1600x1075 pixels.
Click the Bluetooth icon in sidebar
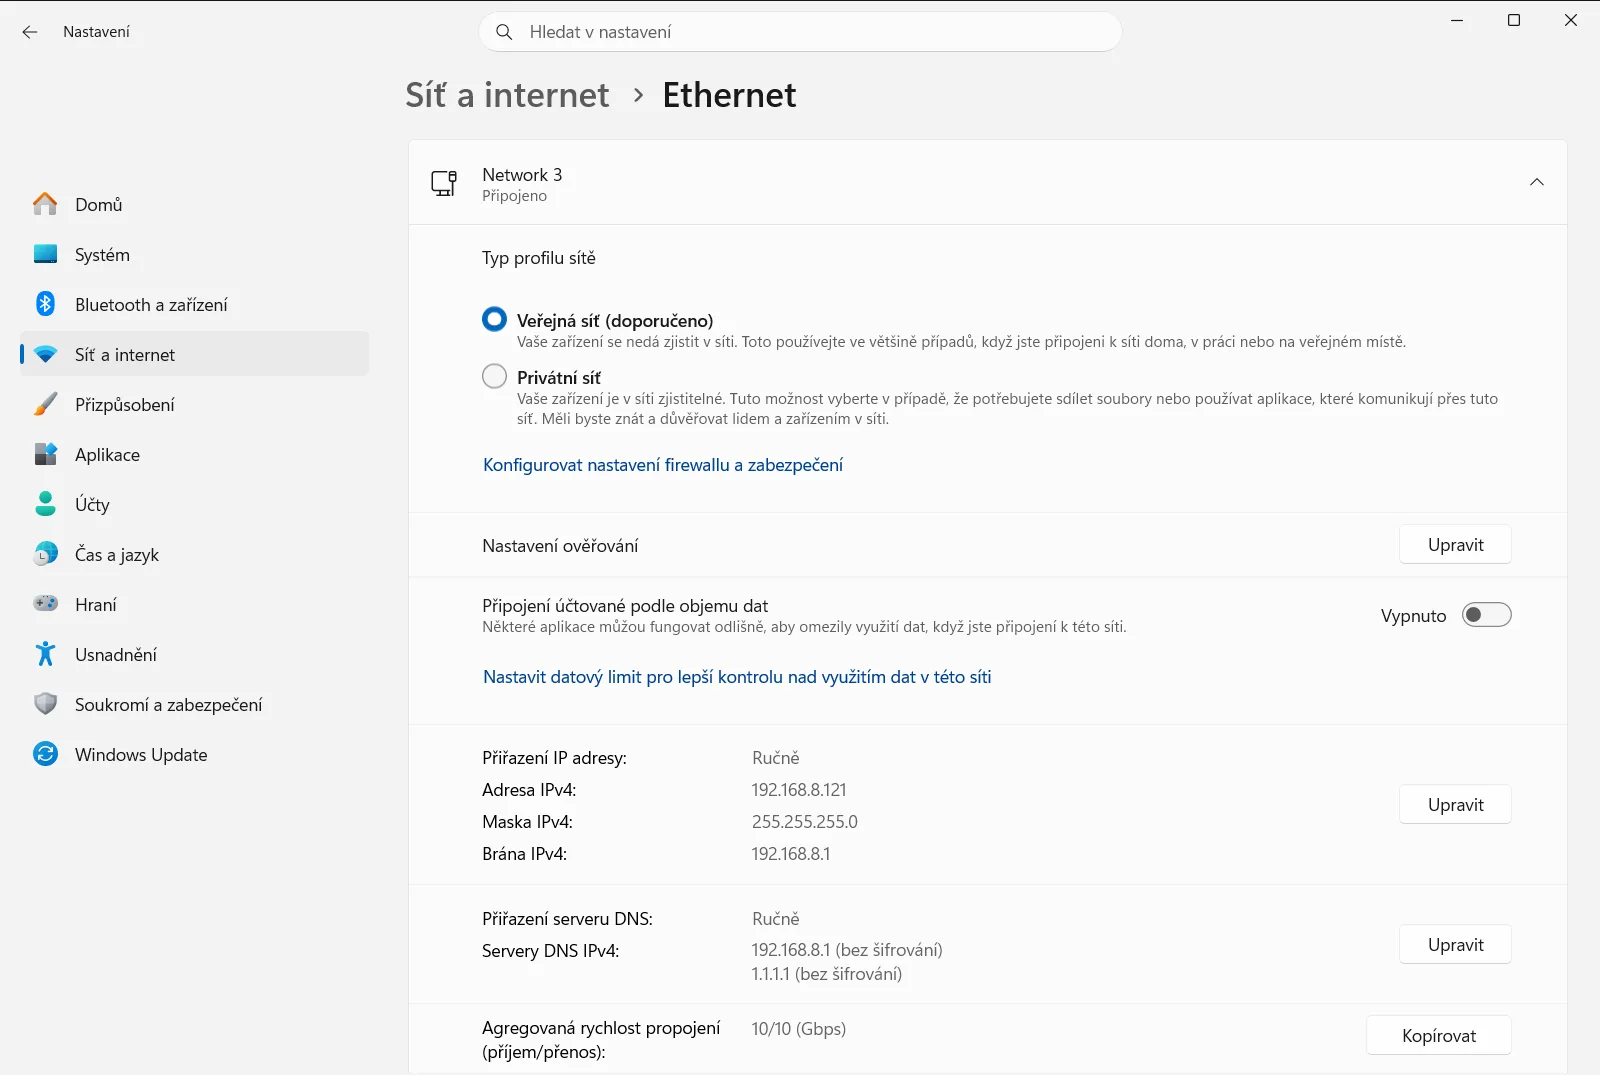(x=45, y=304)
